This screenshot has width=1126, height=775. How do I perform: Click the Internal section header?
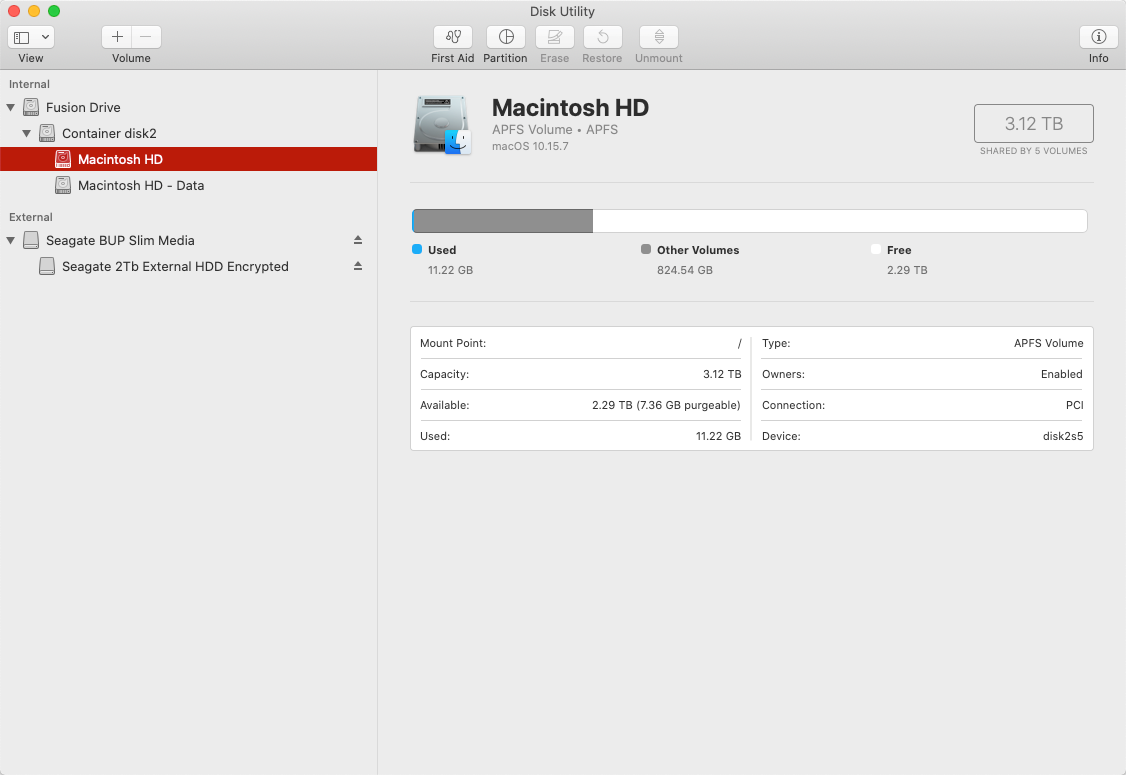pos(29,84)
